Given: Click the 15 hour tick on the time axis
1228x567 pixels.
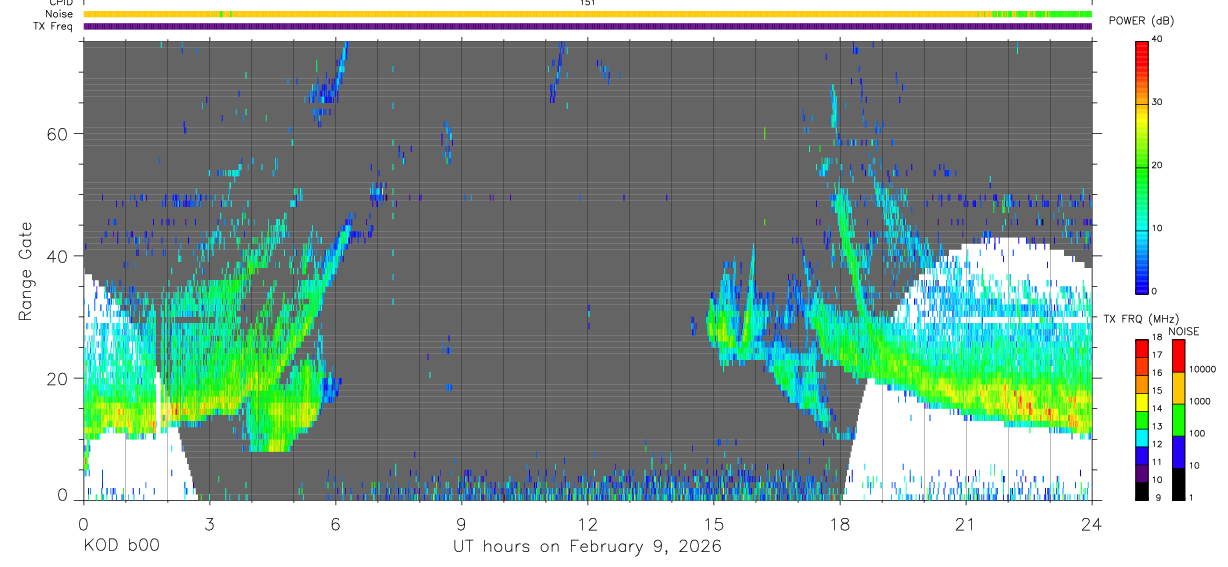Looking at the screenshot, I should coord(713,524).
